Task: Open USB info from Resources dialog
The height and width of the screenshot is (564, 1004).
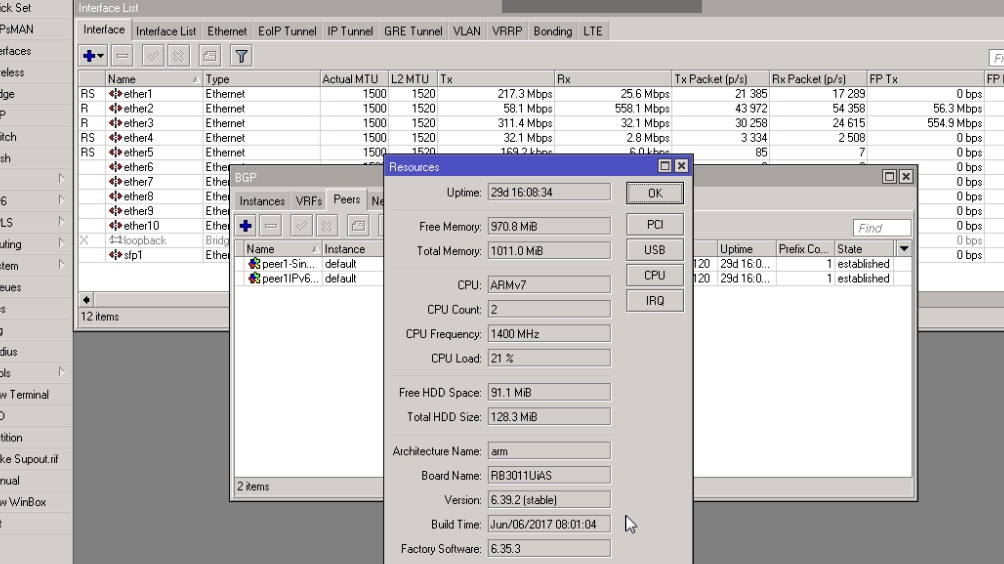Action: (654, 250)
